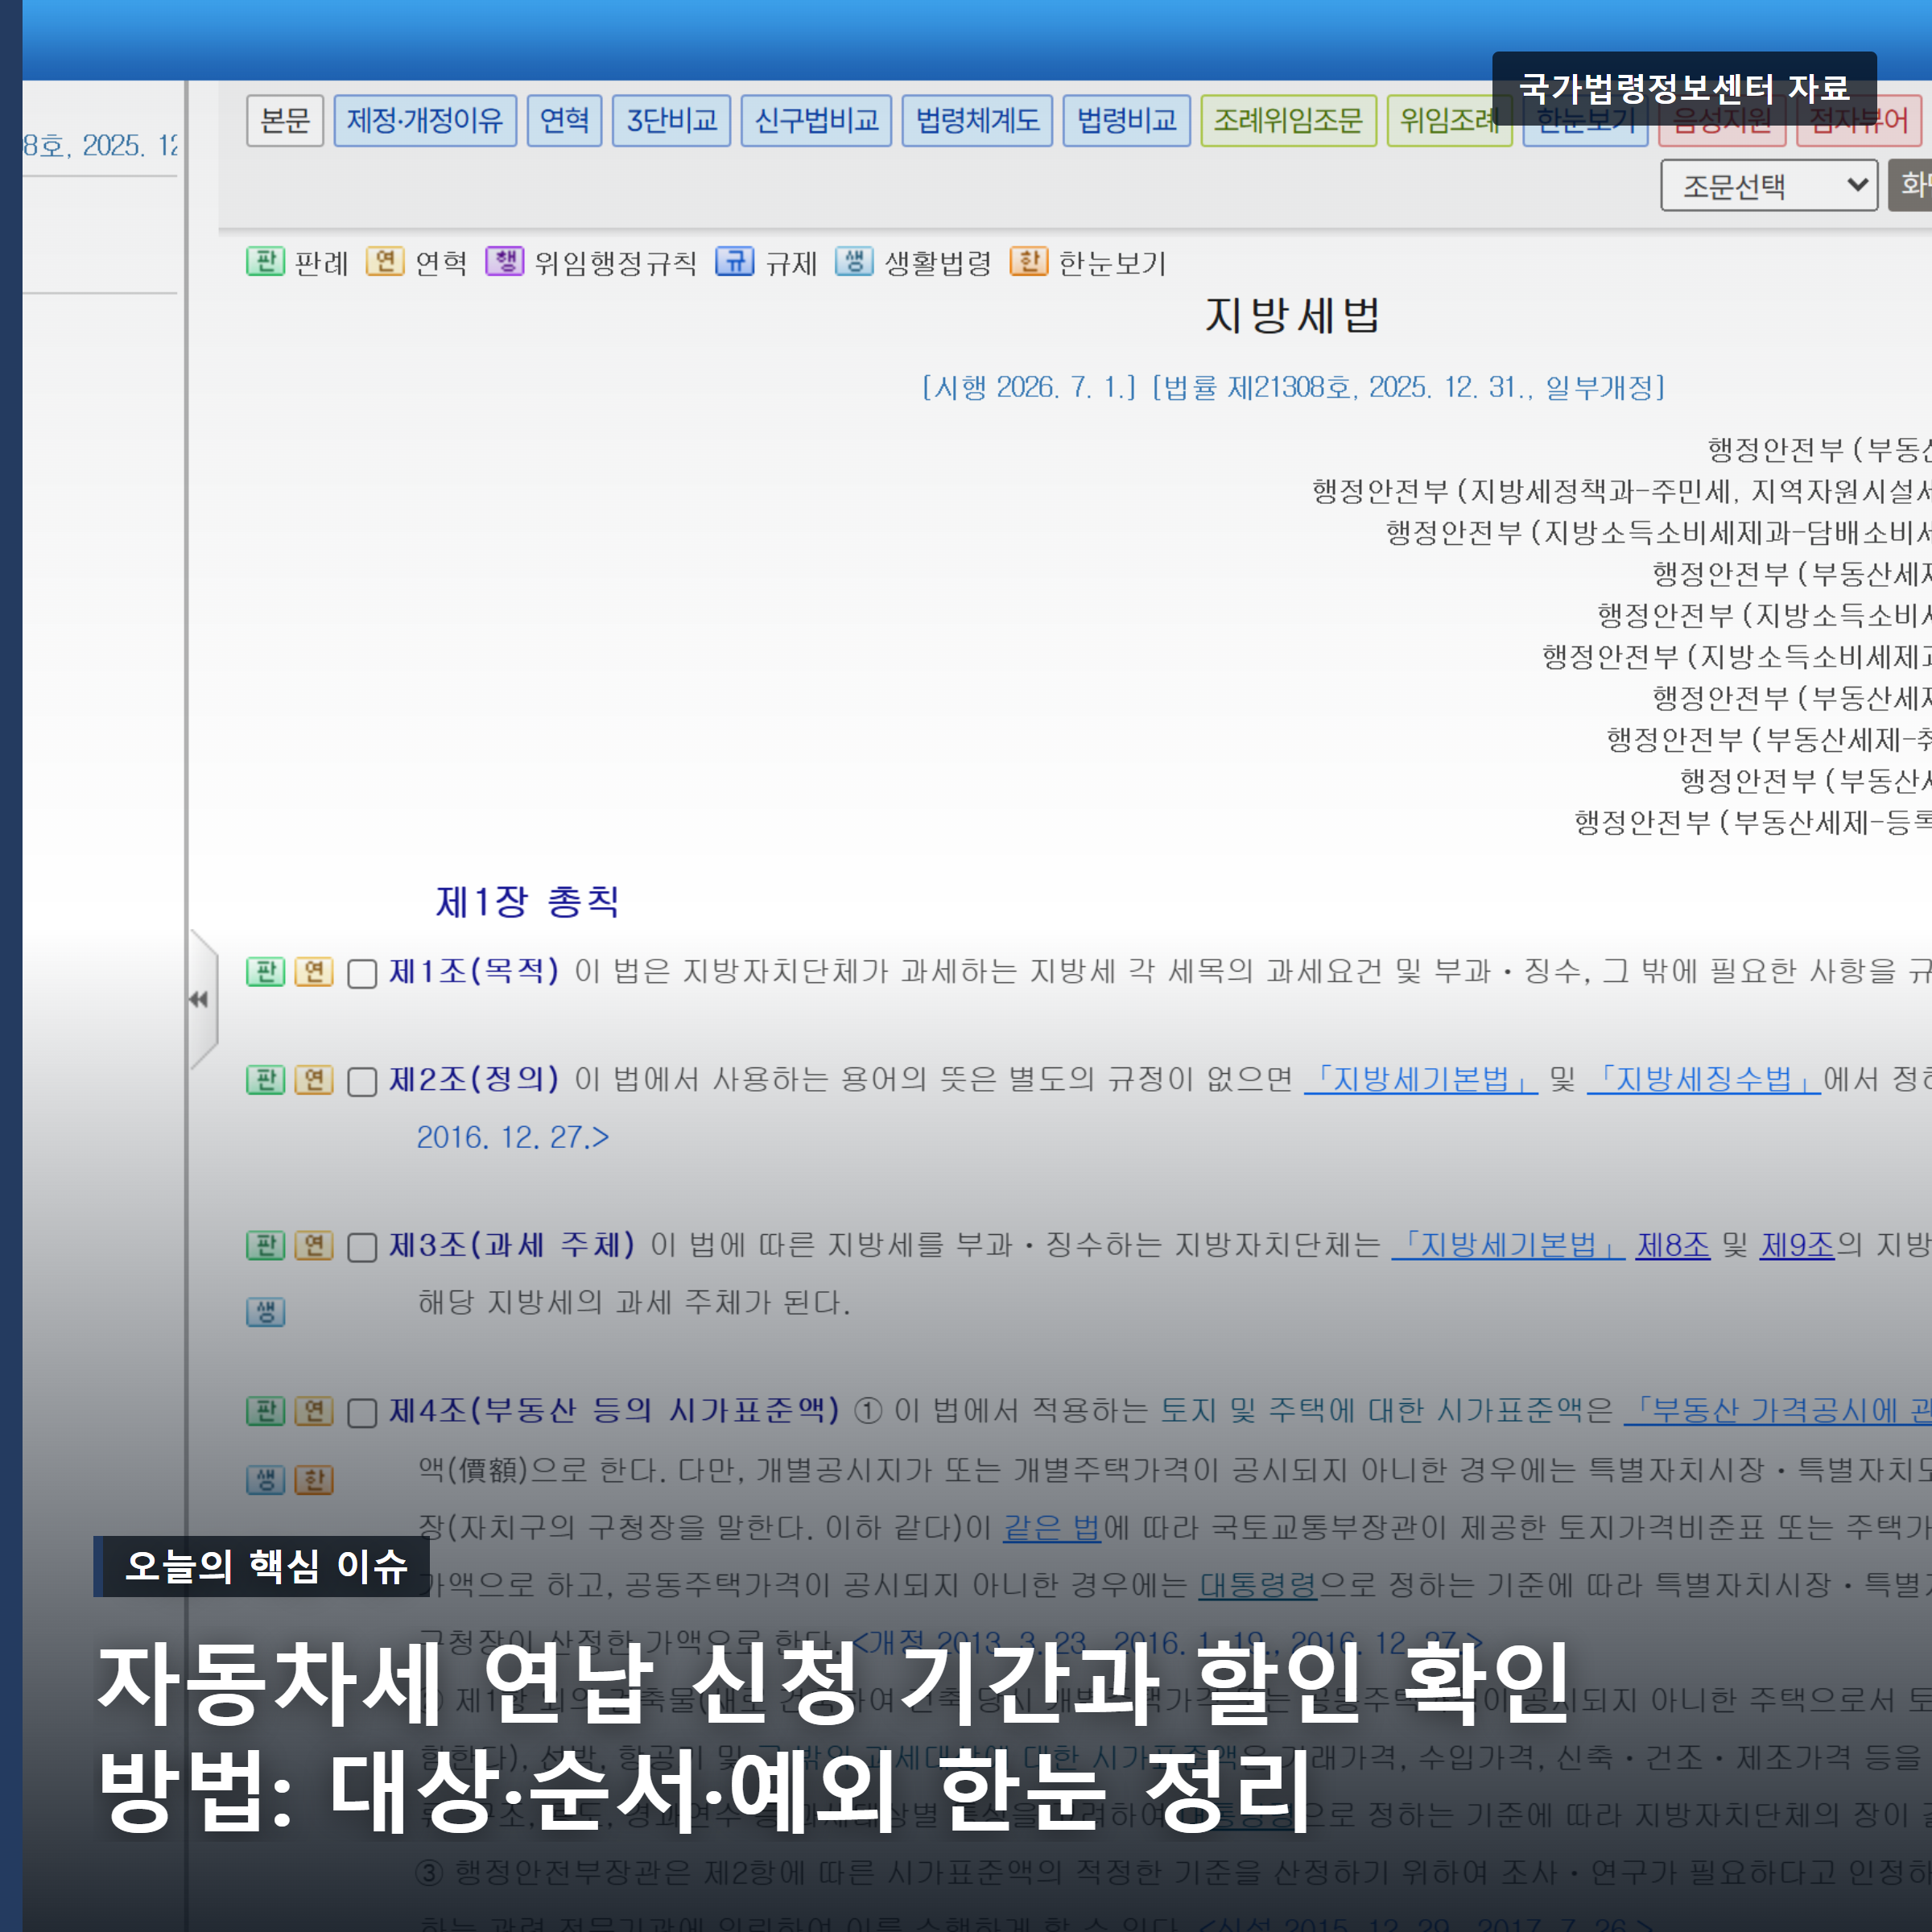Screen dimensions: 1932x1932
Task: Open the 「부동산 가격공시에 link in 제4조
Action: point(1777,1410)
